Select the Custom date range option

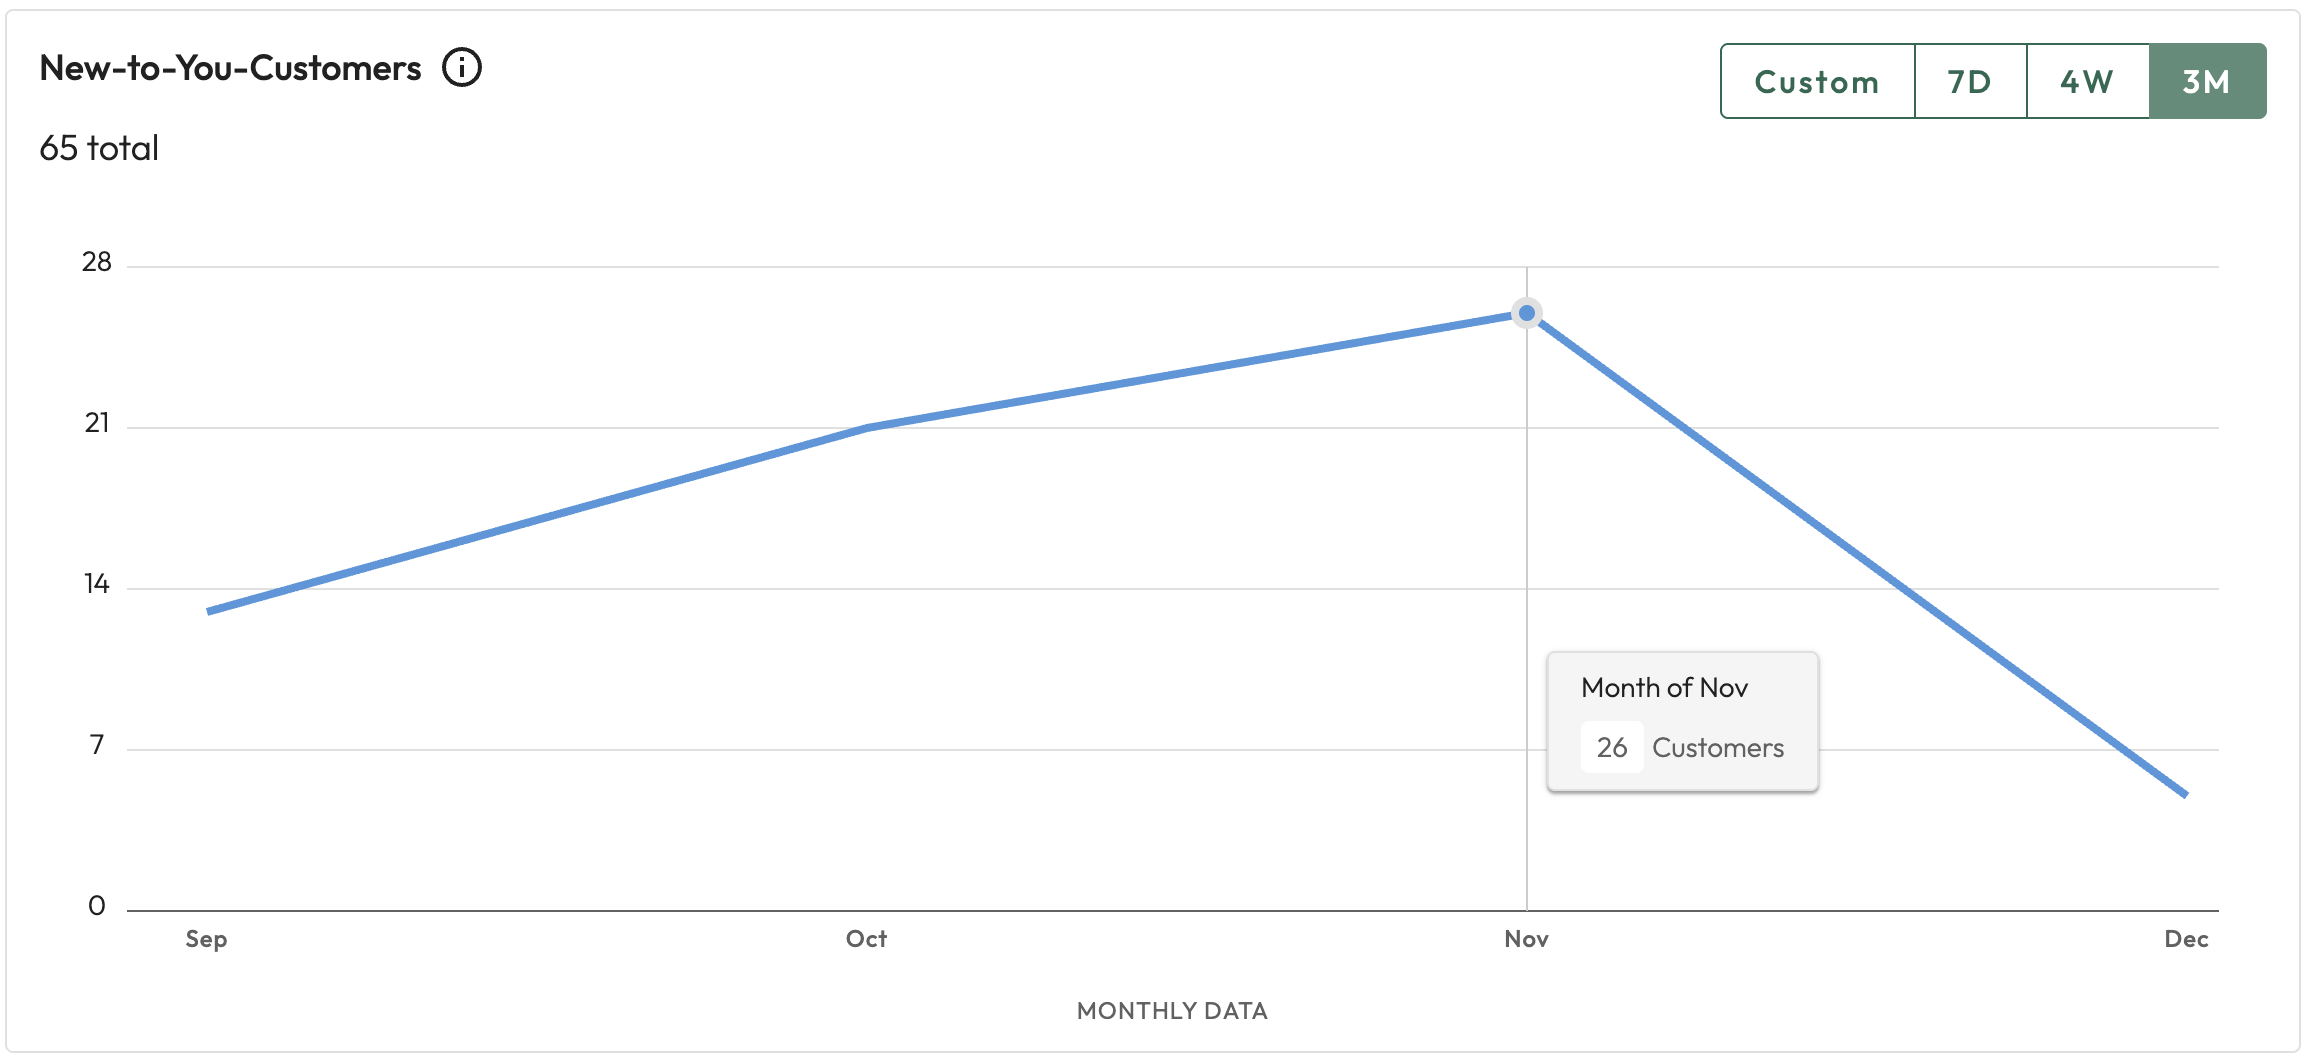click(1817, 82)
